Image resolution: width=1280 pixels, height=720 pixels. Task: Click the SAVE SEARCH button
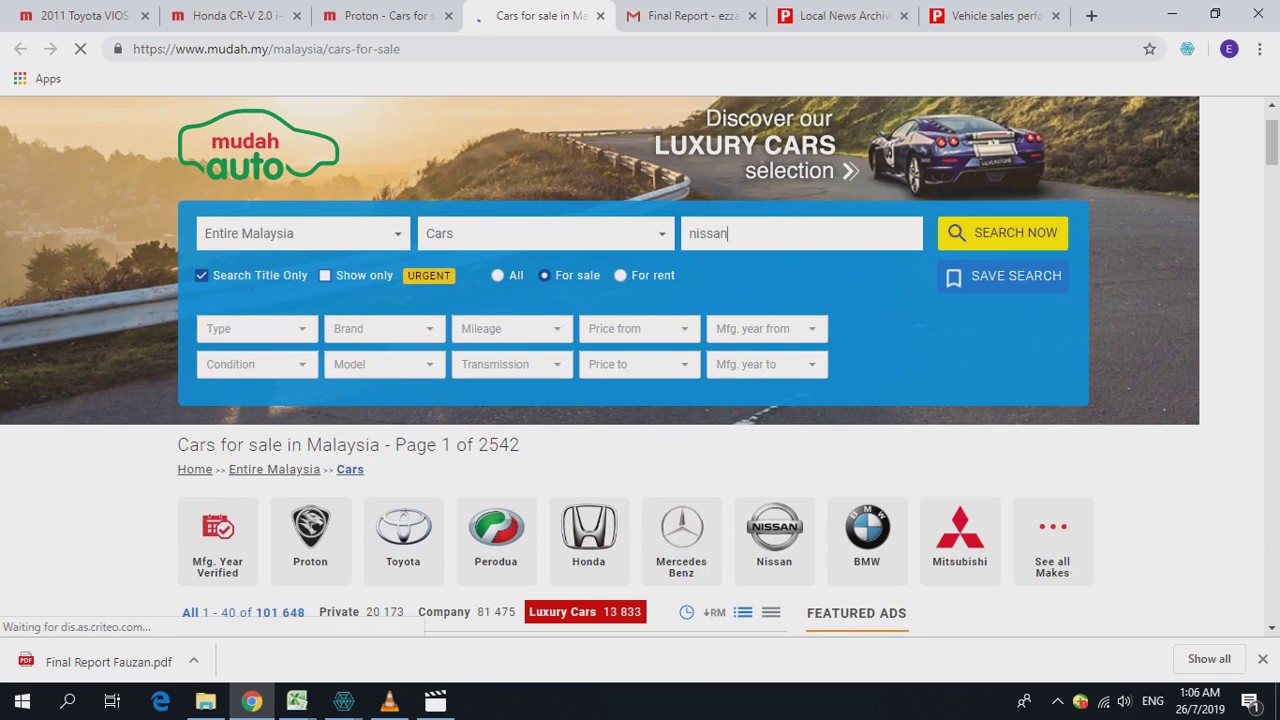pos(1003,276)
